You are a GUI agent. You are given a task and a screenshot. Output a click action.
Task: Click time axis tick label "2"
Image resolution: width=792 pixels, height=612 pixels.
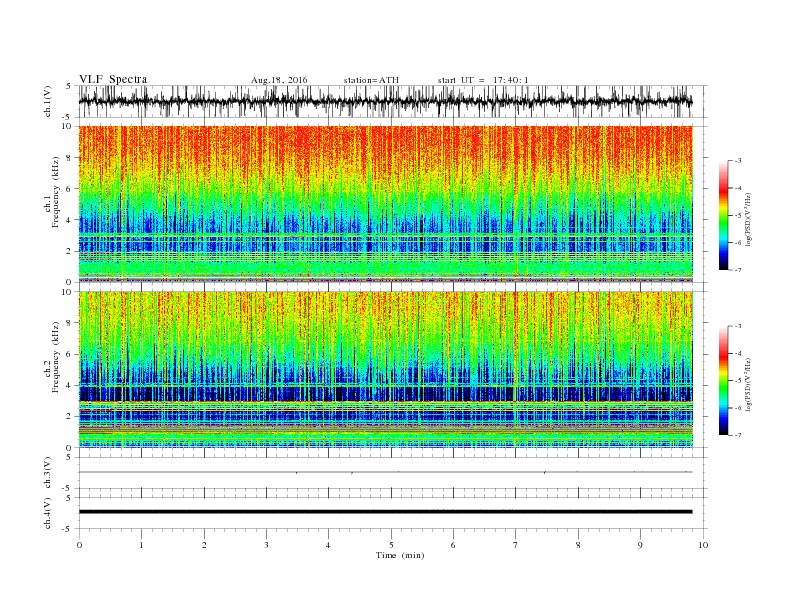(204, 545)
